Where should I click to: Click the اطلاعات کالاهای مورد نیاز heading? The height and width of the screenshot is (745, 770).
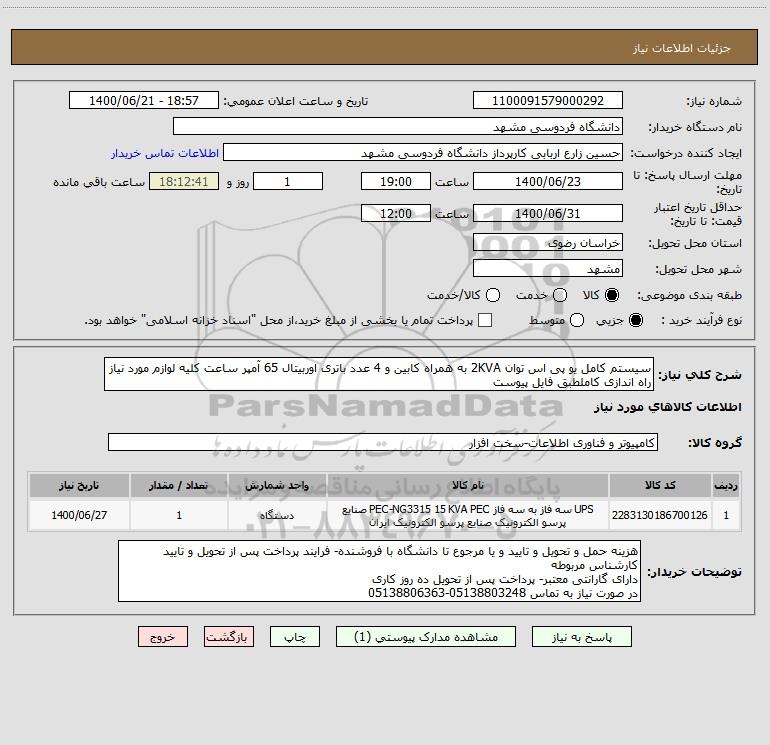click(668, 407)
